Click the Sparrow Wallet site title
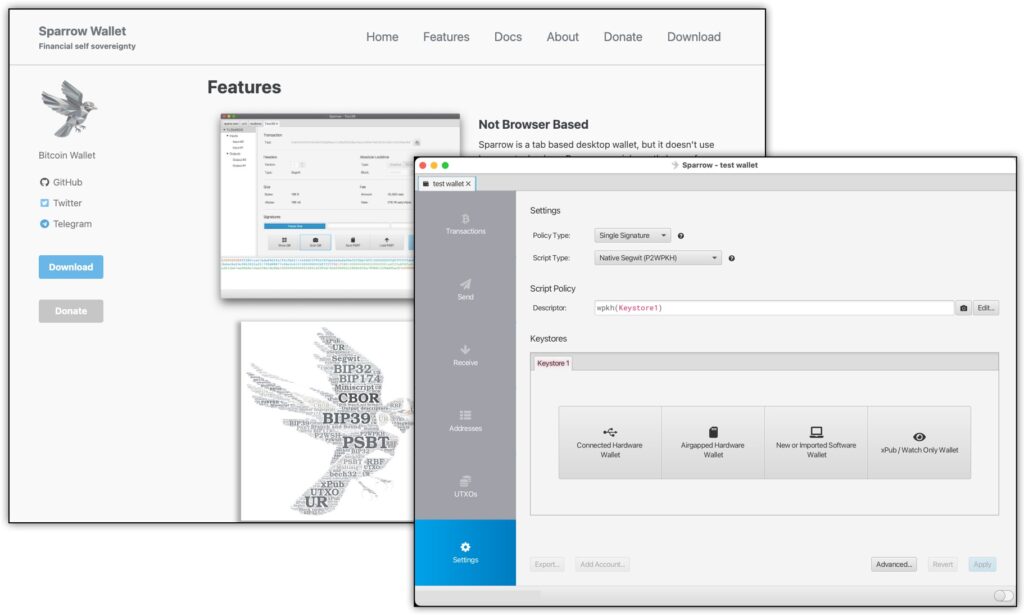This screenshot has width=1024, height=615. click(x=82, y=31)
